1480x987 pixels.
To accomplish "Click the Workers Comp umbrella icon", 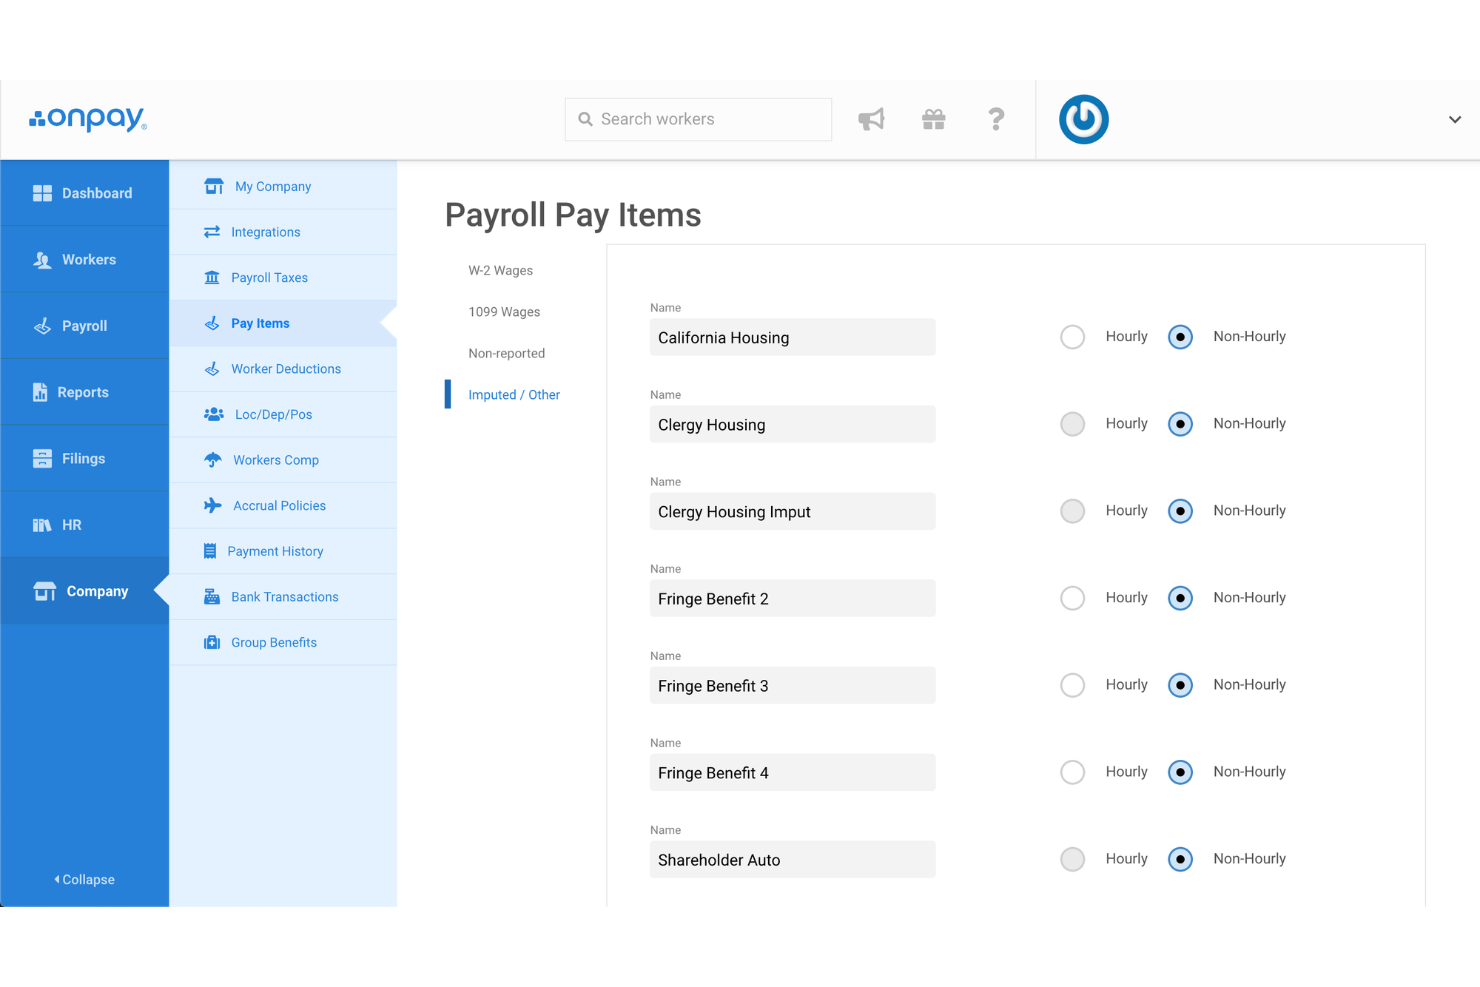I will 213,460.
